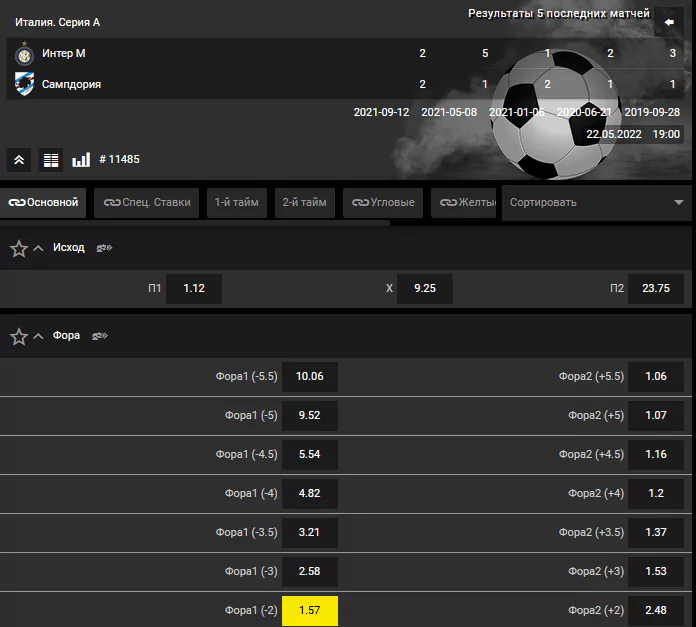Select Фора2 (+5.5) odds 1.06

click(656, 376)
